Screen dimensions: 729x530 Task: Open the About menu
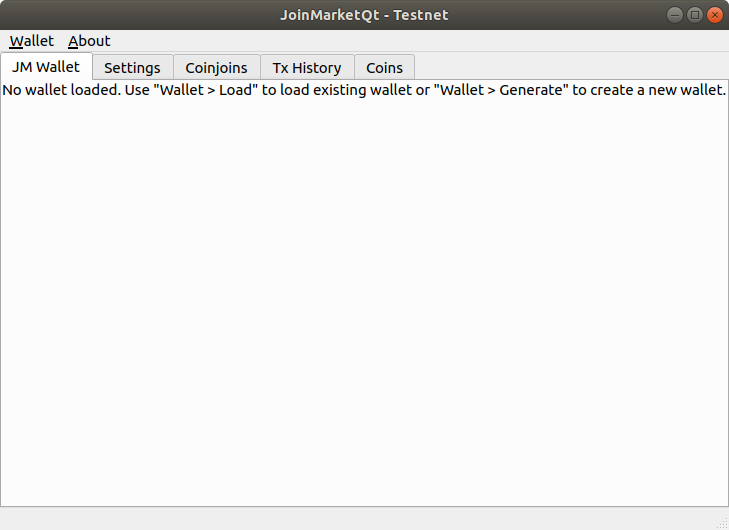[89, 41]
